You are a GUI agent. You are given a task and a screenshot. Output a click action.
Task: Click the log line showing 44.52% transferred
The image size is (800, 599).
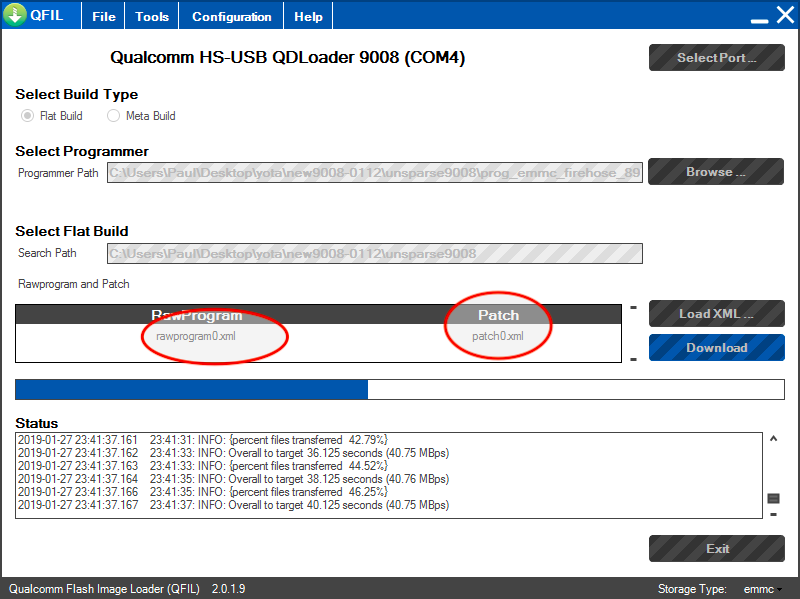[203, 466]
